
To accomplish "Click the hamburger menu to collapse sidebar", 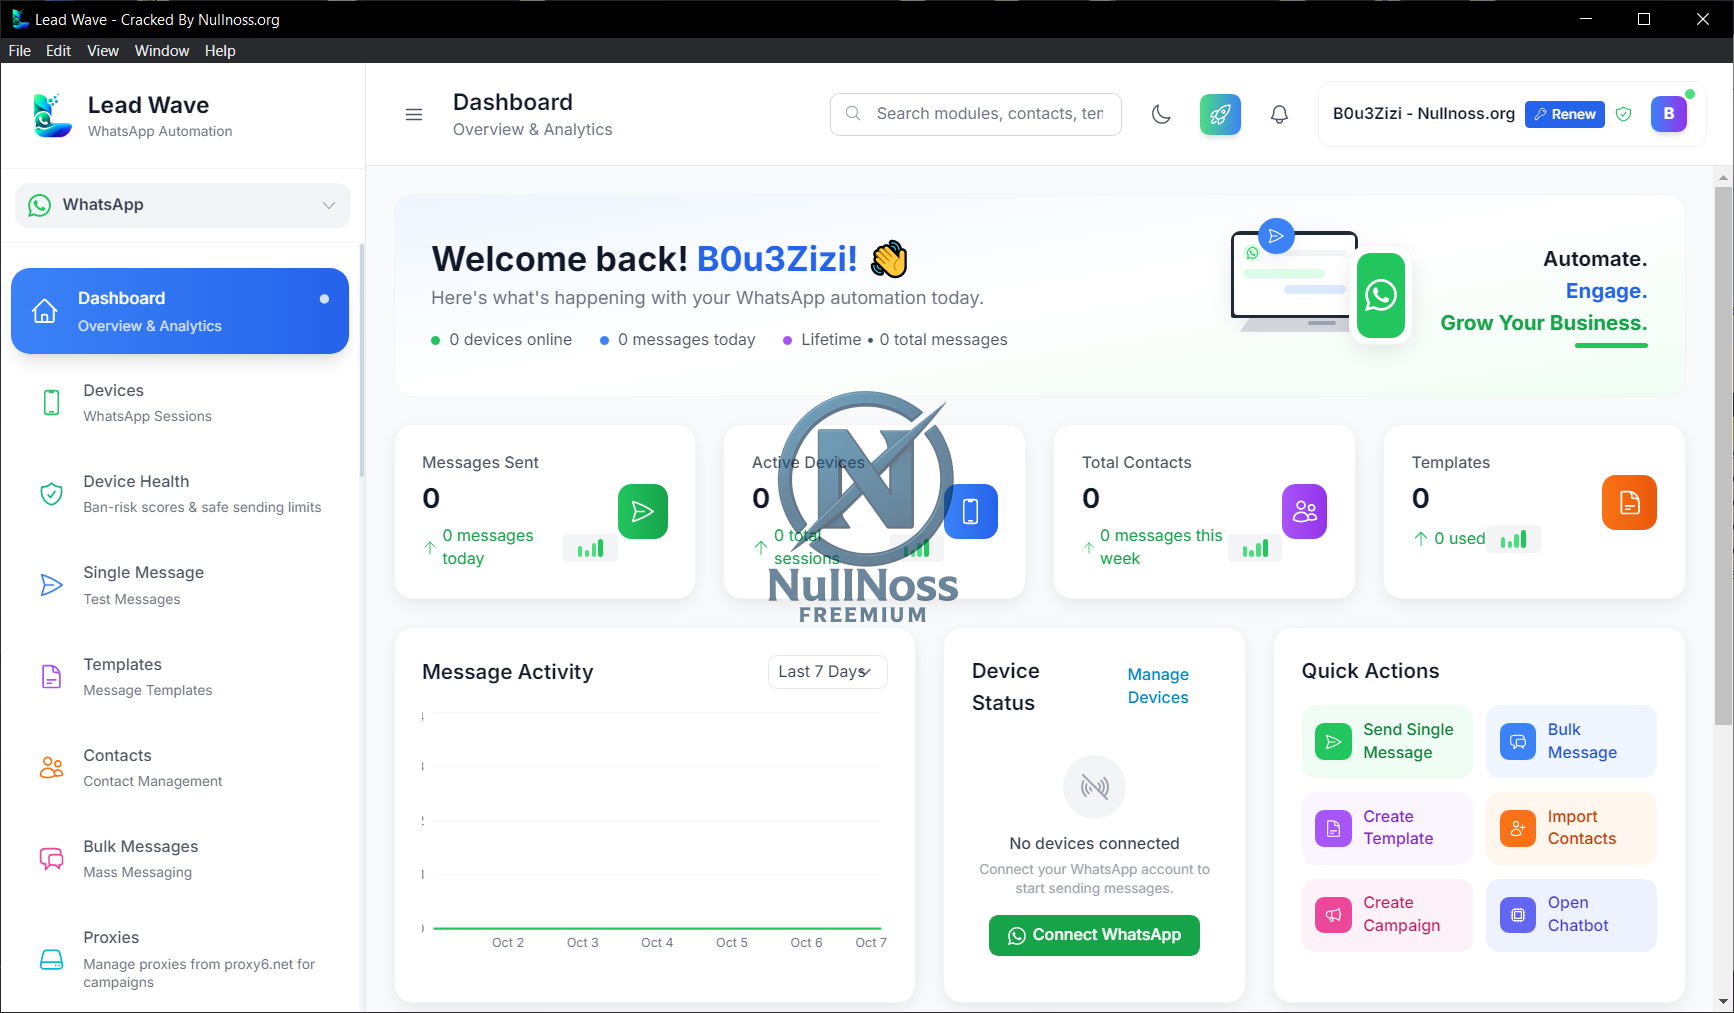I will (414, 114).
